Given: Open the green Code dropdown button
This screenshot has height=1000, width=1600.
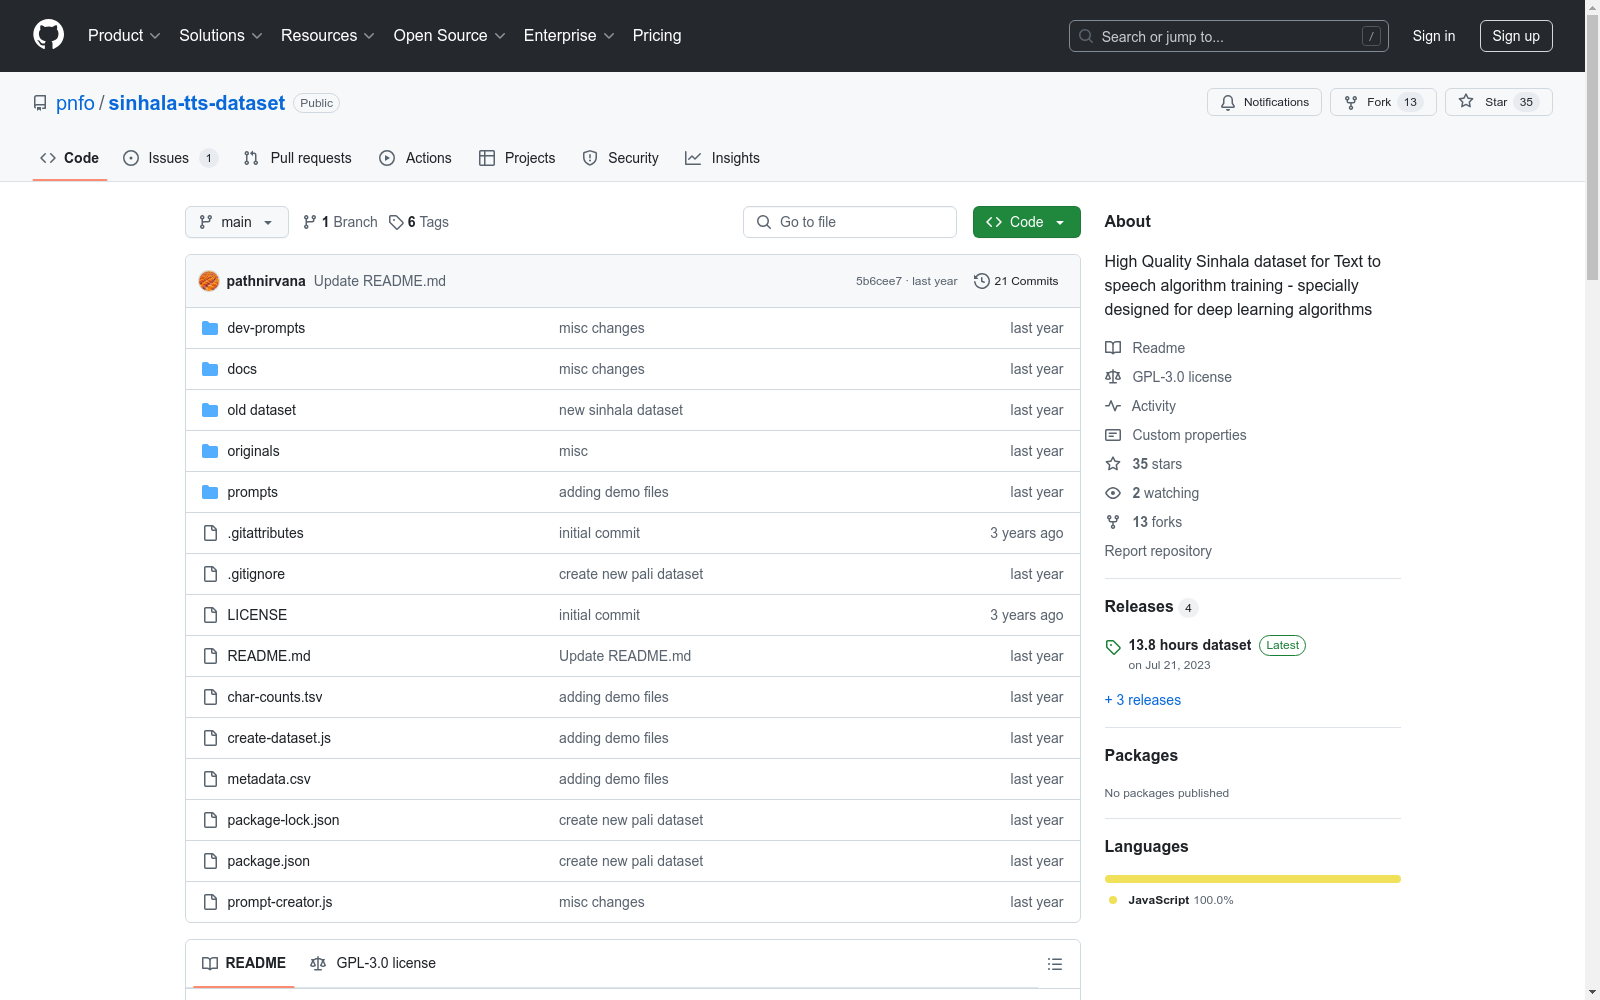Looking at the screenshot, I should [x=1026, y=222].
